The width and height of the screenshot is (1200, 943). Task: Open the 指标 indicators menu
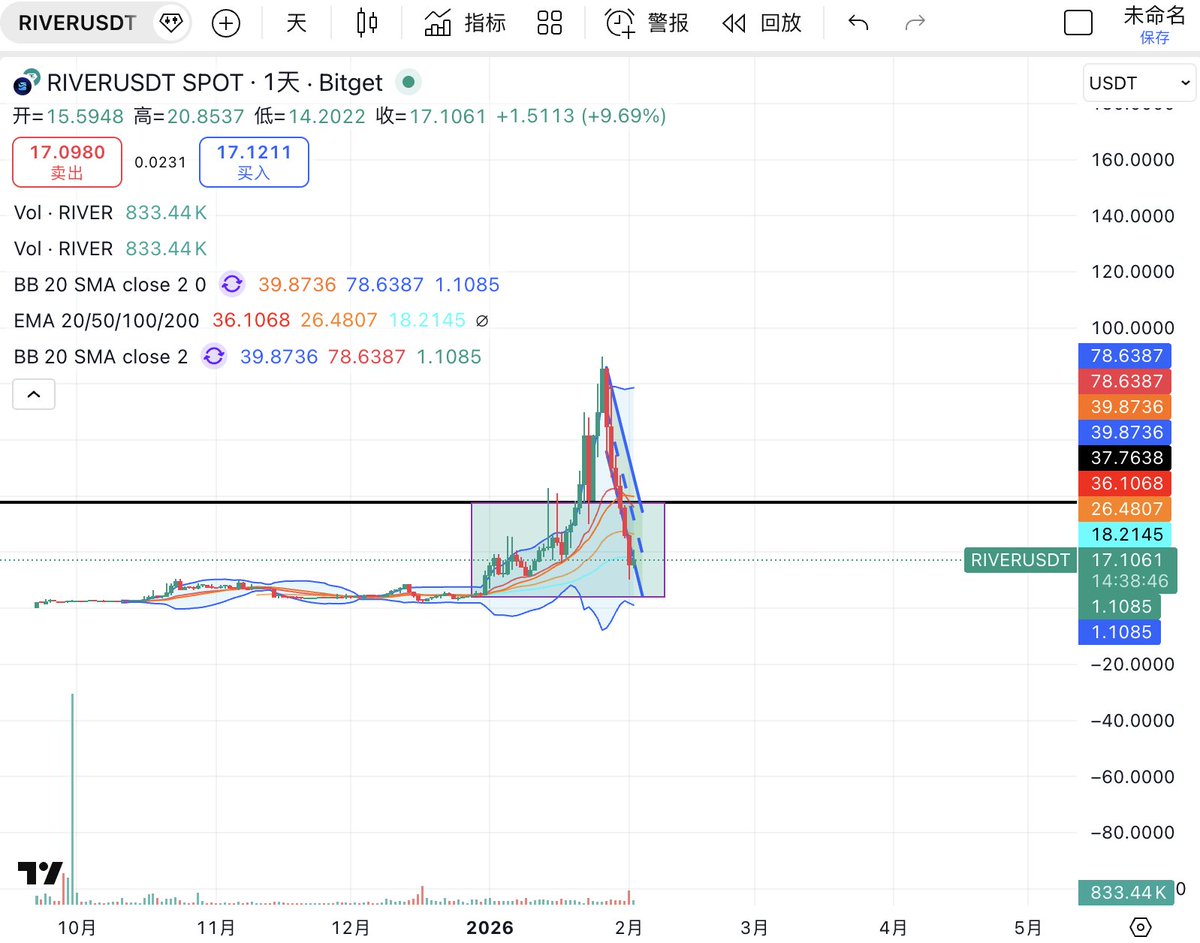click(465, 23)
